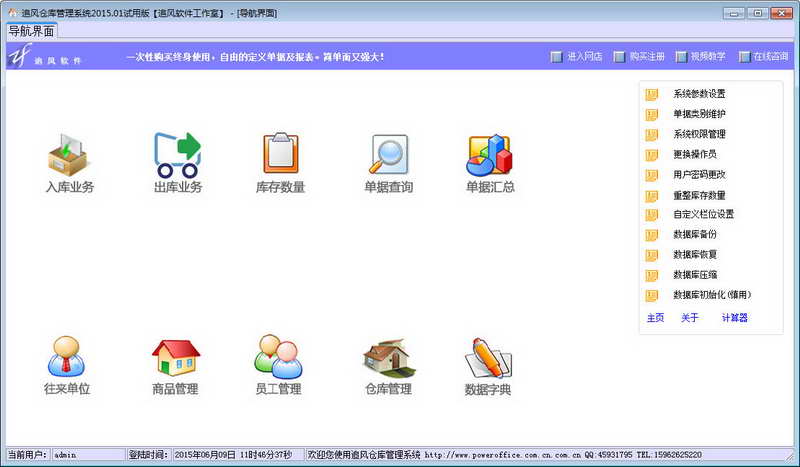Open the 库存数量 clipboard icon
Image resolution: width=800 pixels, height=467 pixels.
click(x=280, y=155)
